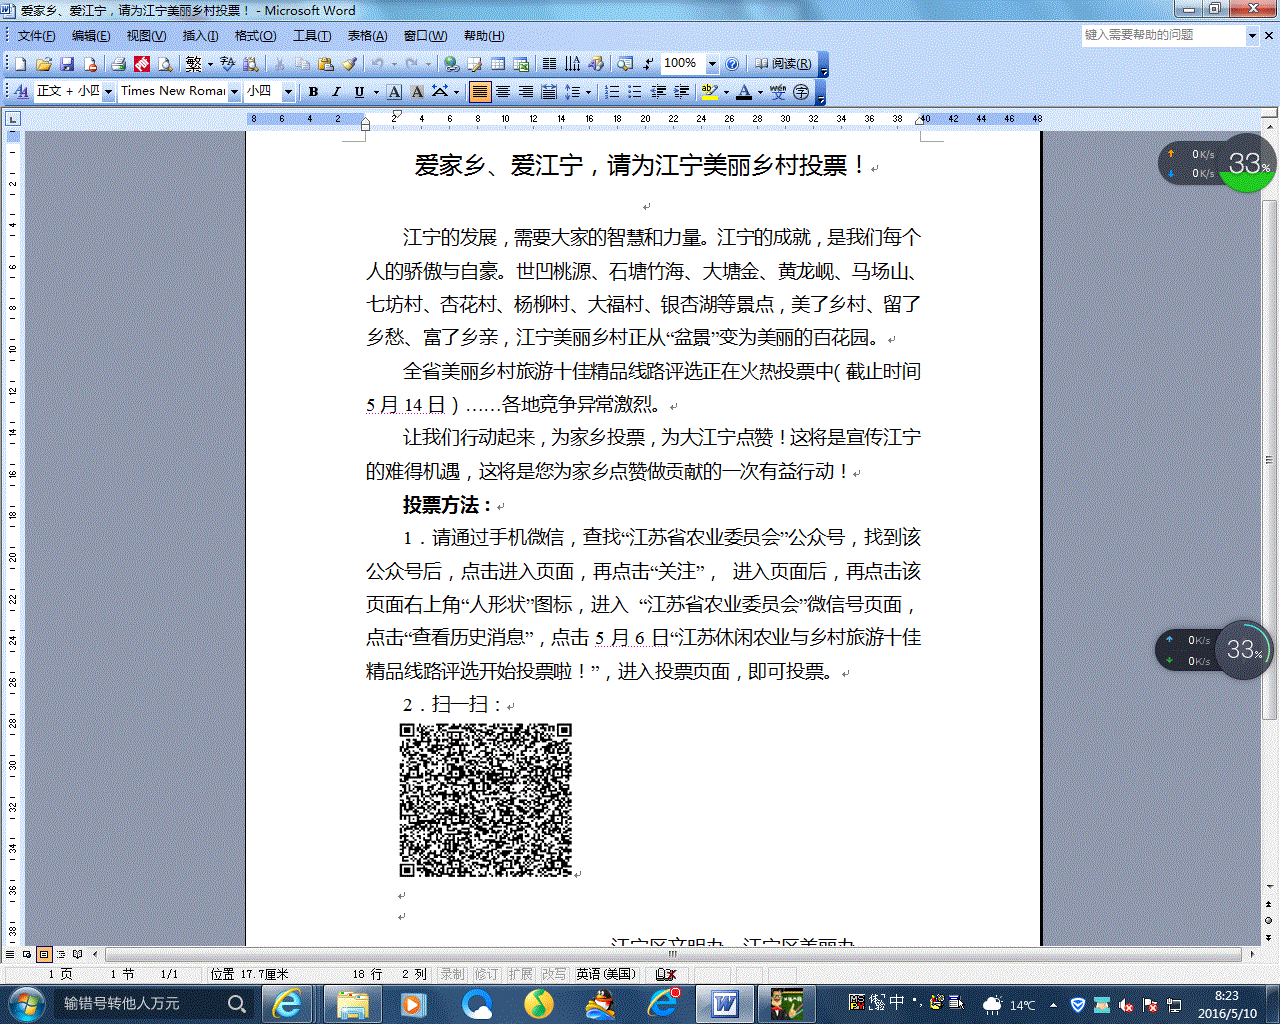Start a bulleted list
This screenshot has height=1024, width=1280.
(x=635, y=91)
